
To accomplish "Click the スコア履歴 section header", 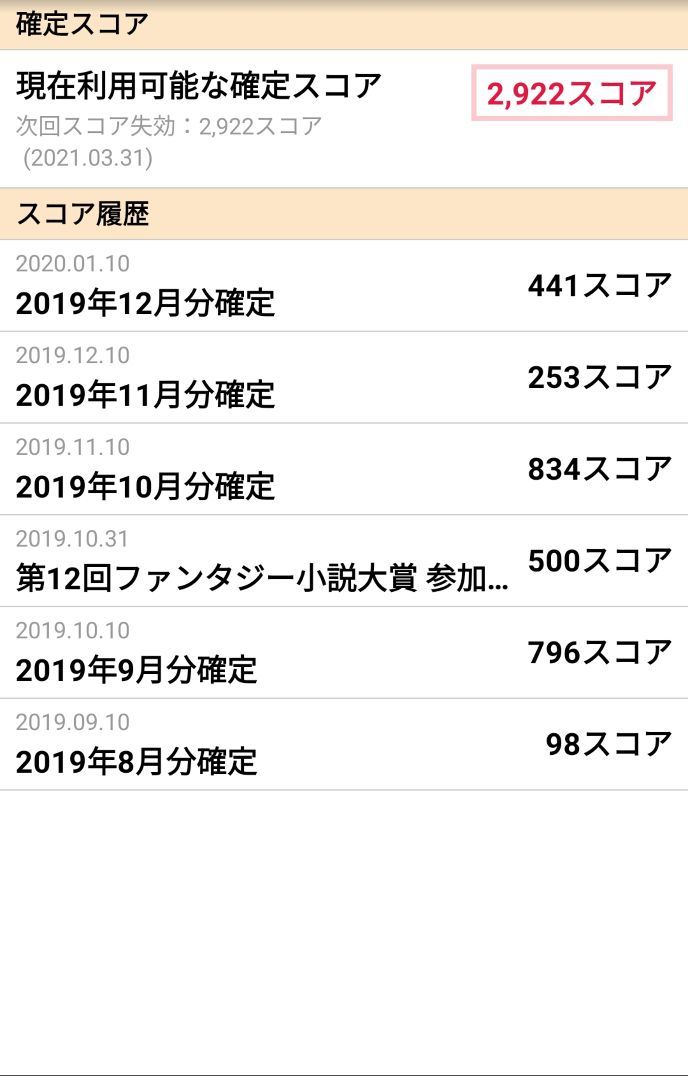I will click(82, 213).
